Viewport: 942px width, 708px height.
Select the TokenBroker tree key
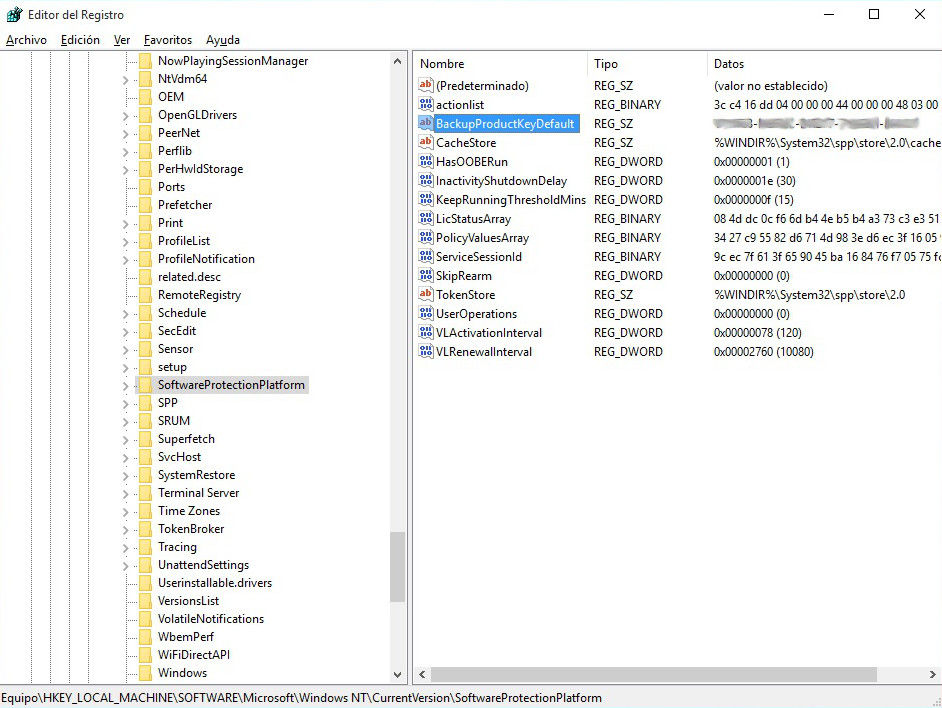tap(191, 529)
